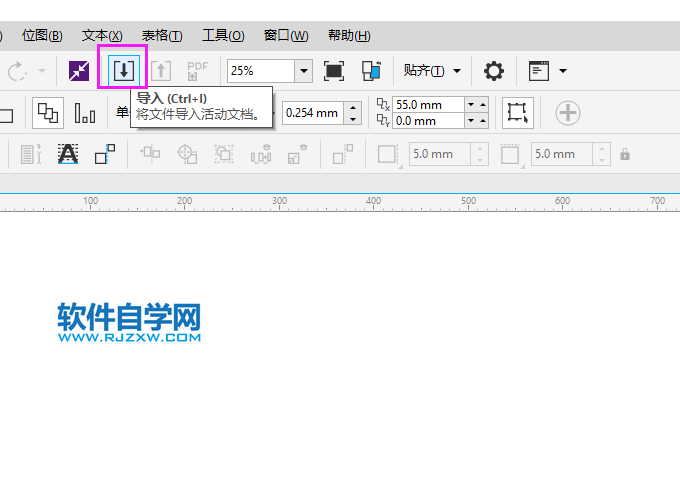Decrease the 0.254 mm nudge value
This screenshot has width=680, height=504.
(x=353, y=119)
